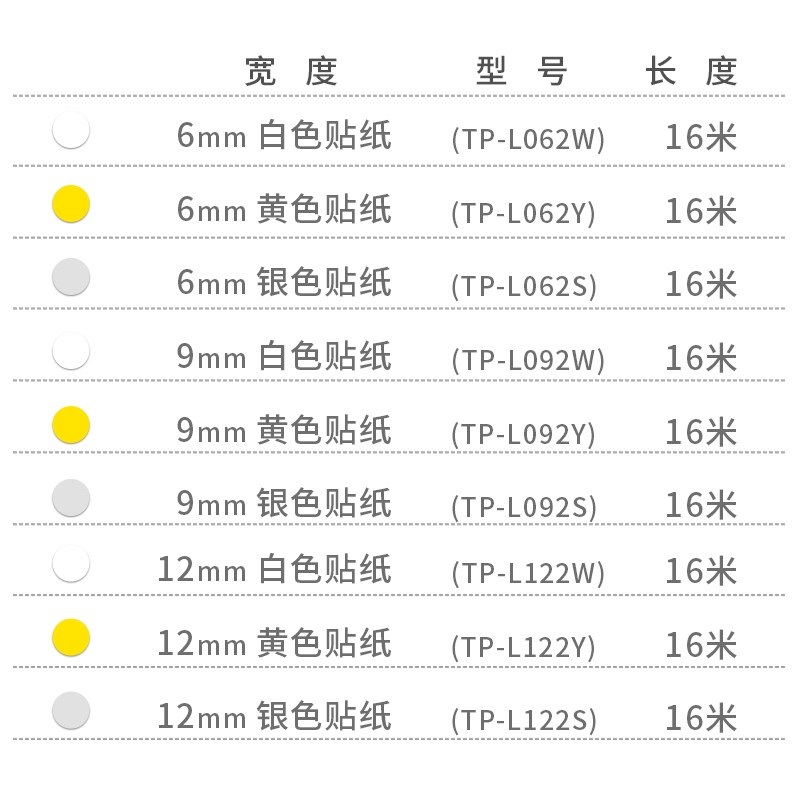Click the 12mm 白色贴纸 label

coord(274,571)
